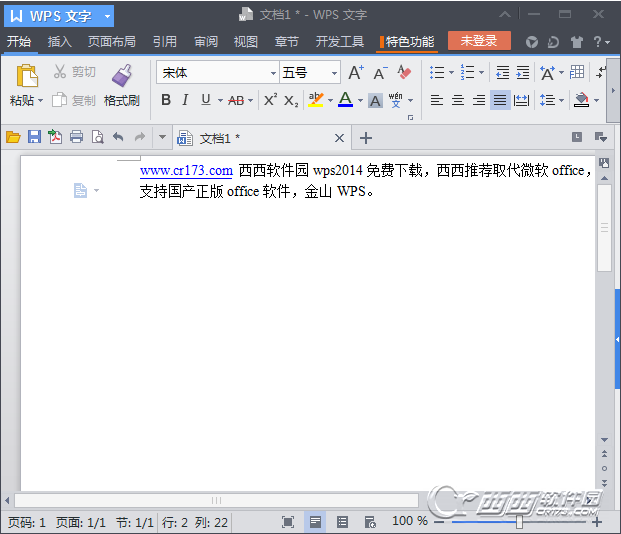621x534 pixels.
Task: Increase font size with A+ icon
Action: coord(356,72)
